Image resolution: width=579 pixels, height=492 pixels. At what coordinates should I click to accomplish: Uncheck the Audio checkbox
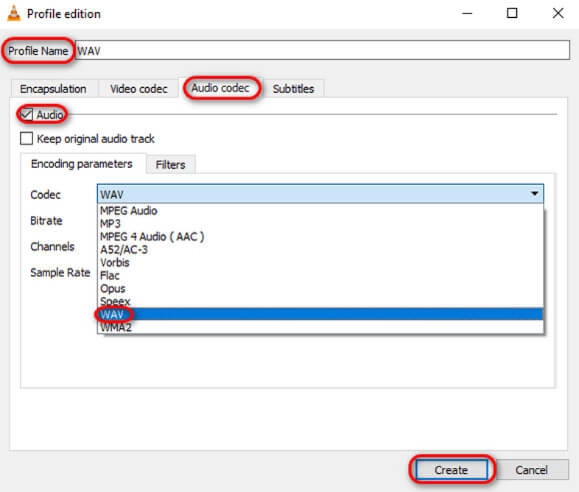tap(26, 115)
